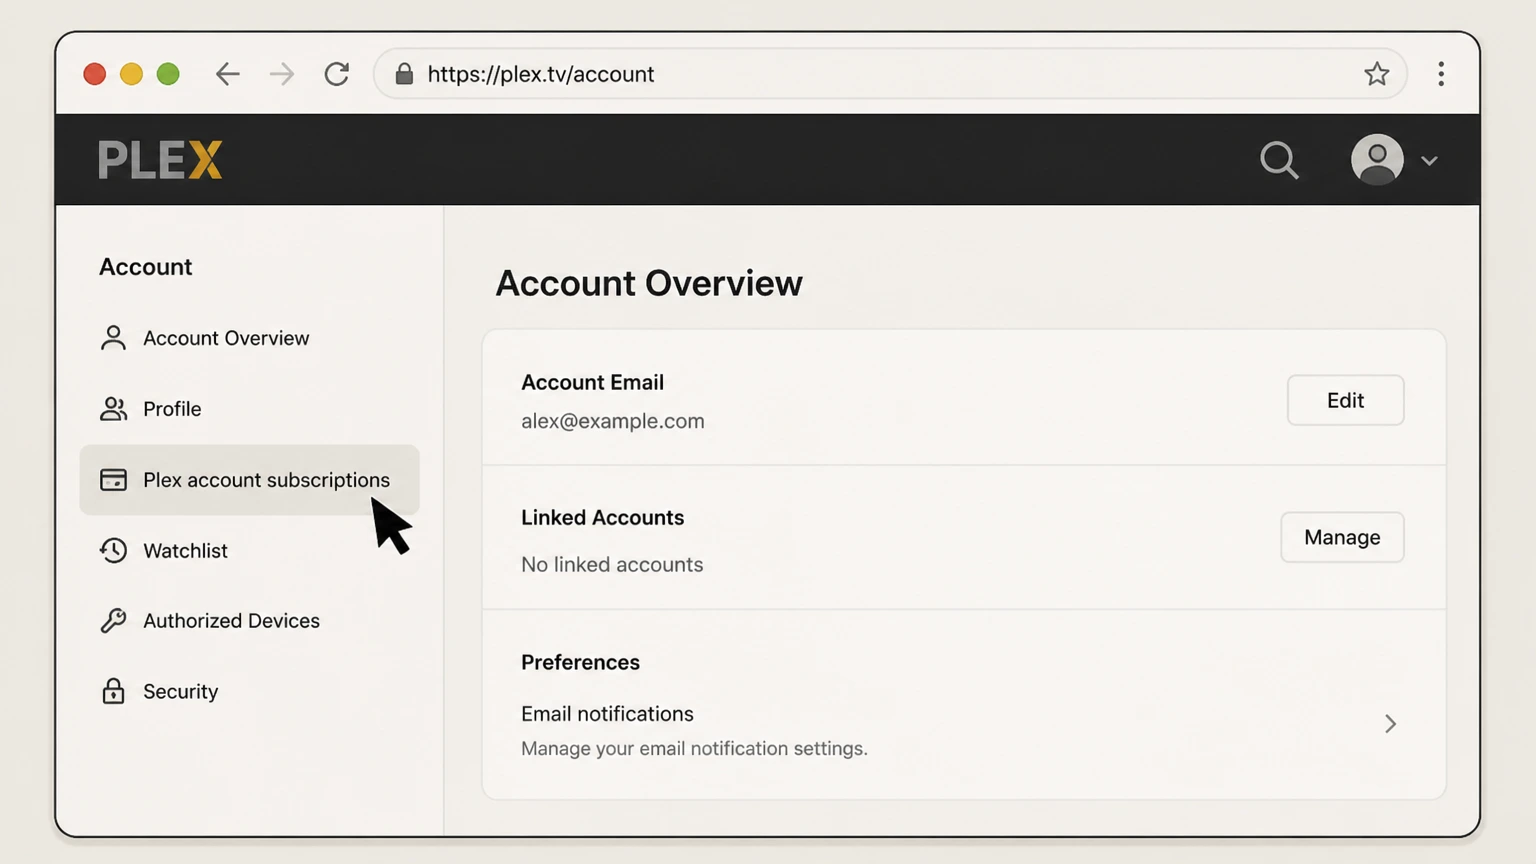The height and width of the screenshot is (864, 1536).
Task: Click the clock icon beside Watchlist
Action: tap(113, 550)
